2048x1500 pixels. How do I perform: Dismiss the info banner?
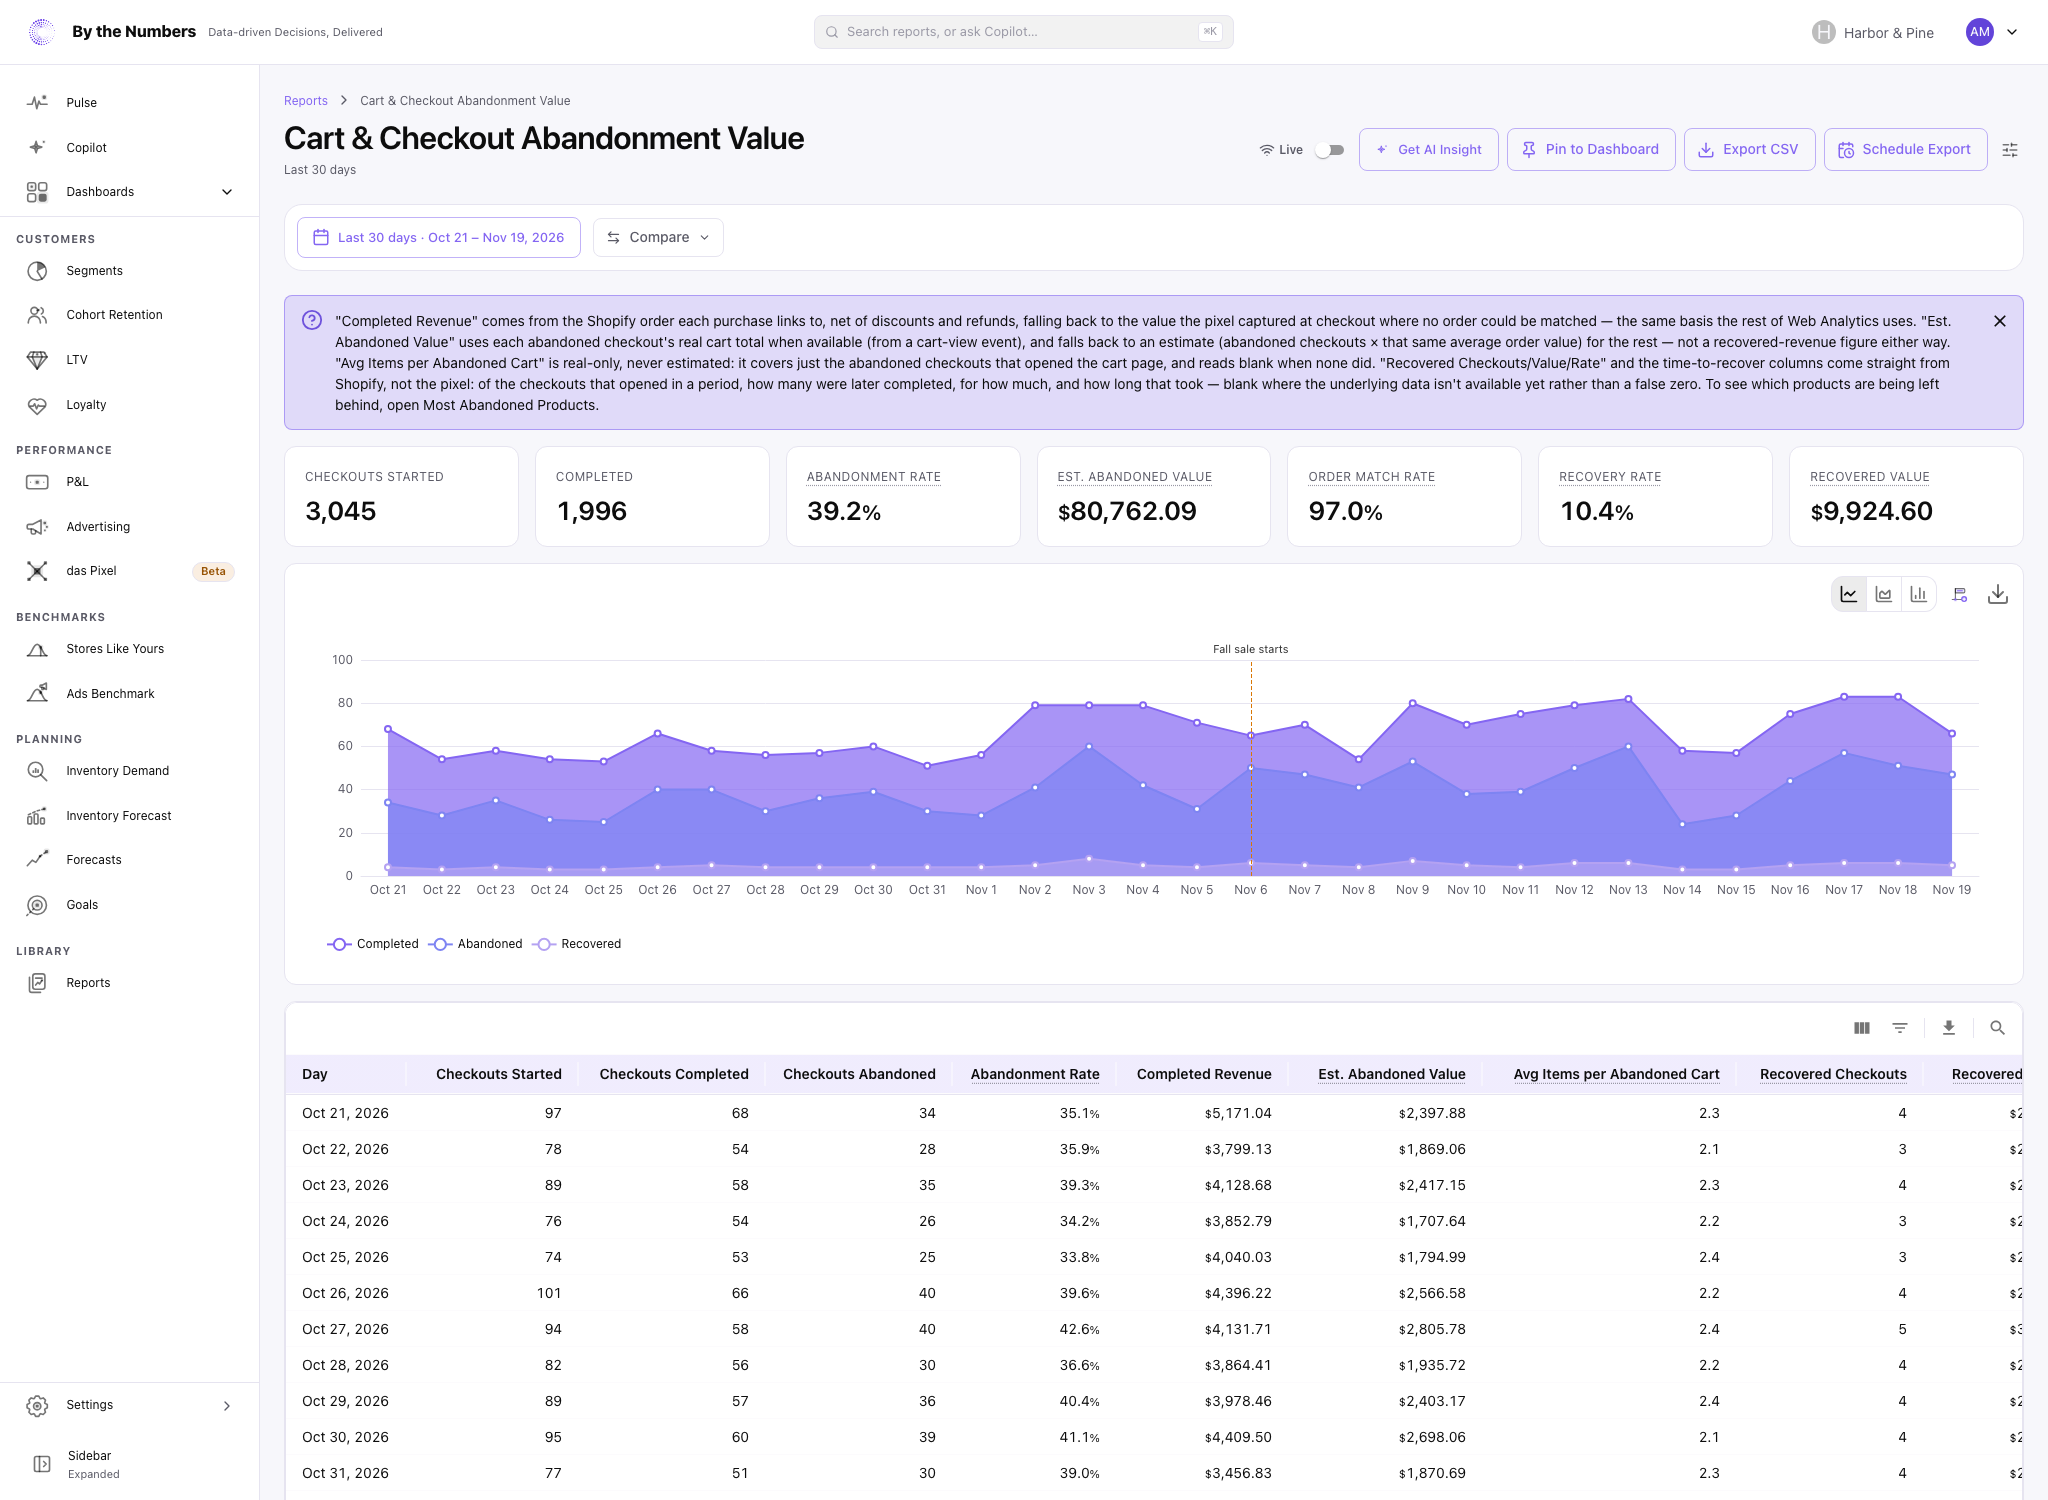[x=2000, y=321]
